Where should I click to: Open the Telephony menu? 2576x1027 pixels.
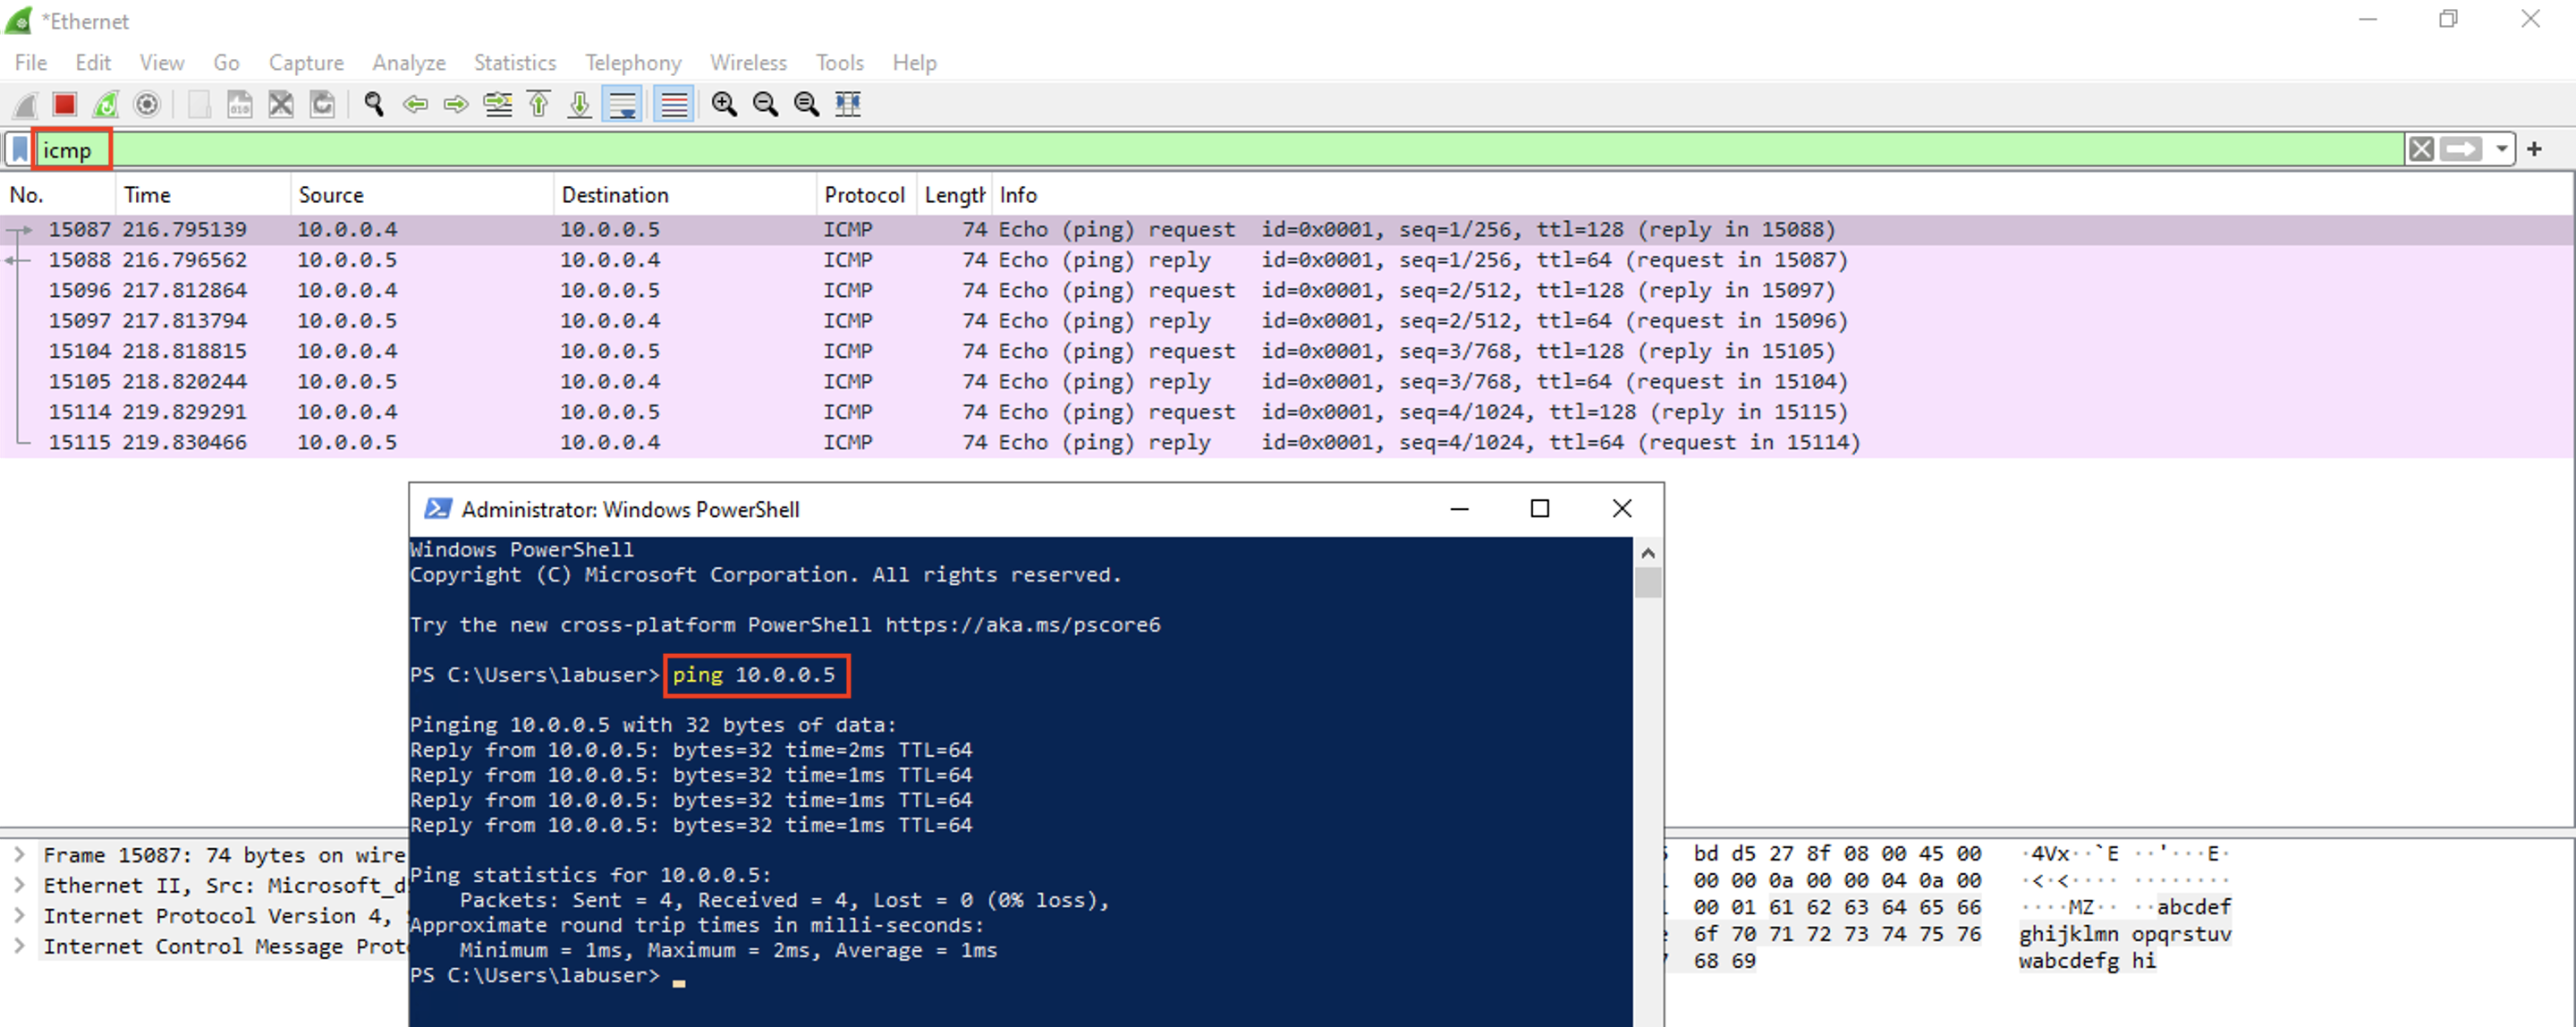(x=632, y=62)
